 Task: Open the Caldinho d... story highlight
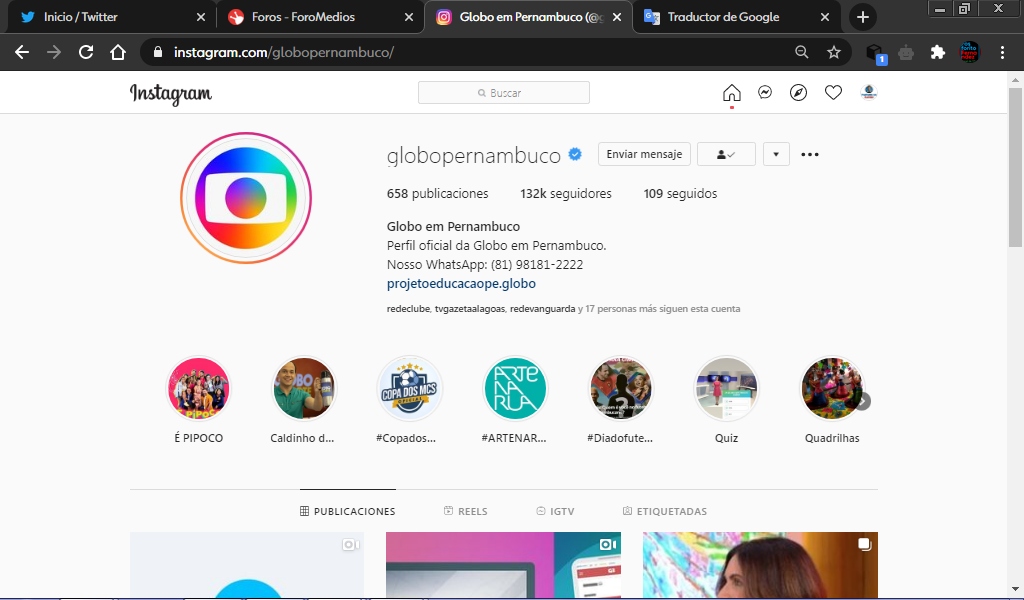(x=304, y=388)
